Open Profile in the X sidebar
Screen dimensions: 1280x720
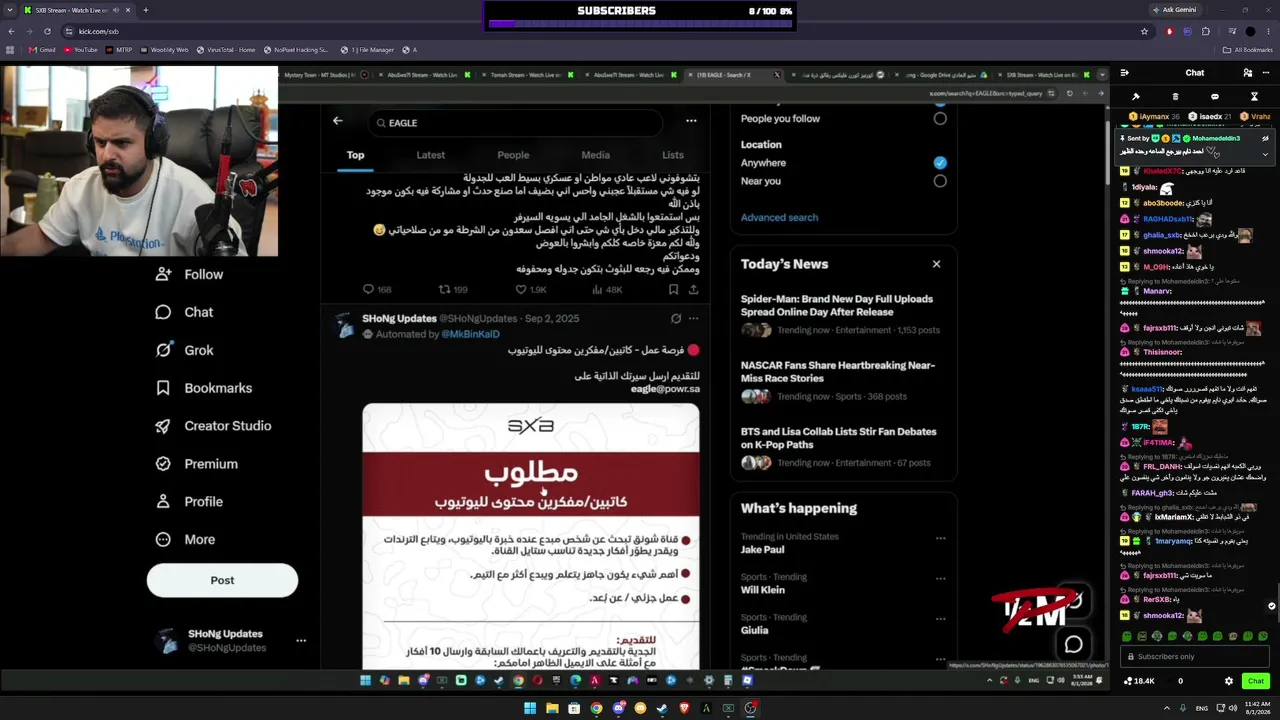pos(189,502)
